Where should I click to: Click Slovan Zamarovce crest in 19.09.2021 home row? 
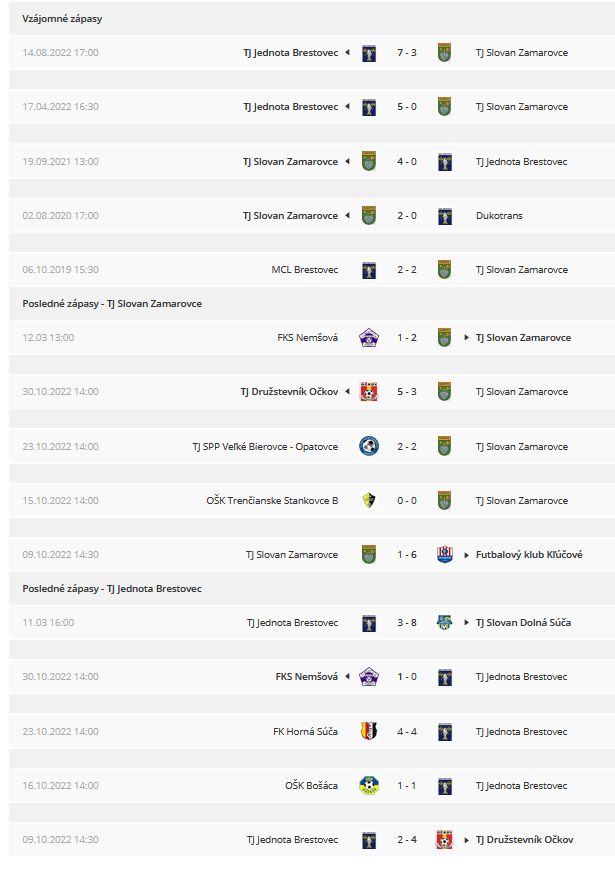pyautogui.click(x=368, y=162)
